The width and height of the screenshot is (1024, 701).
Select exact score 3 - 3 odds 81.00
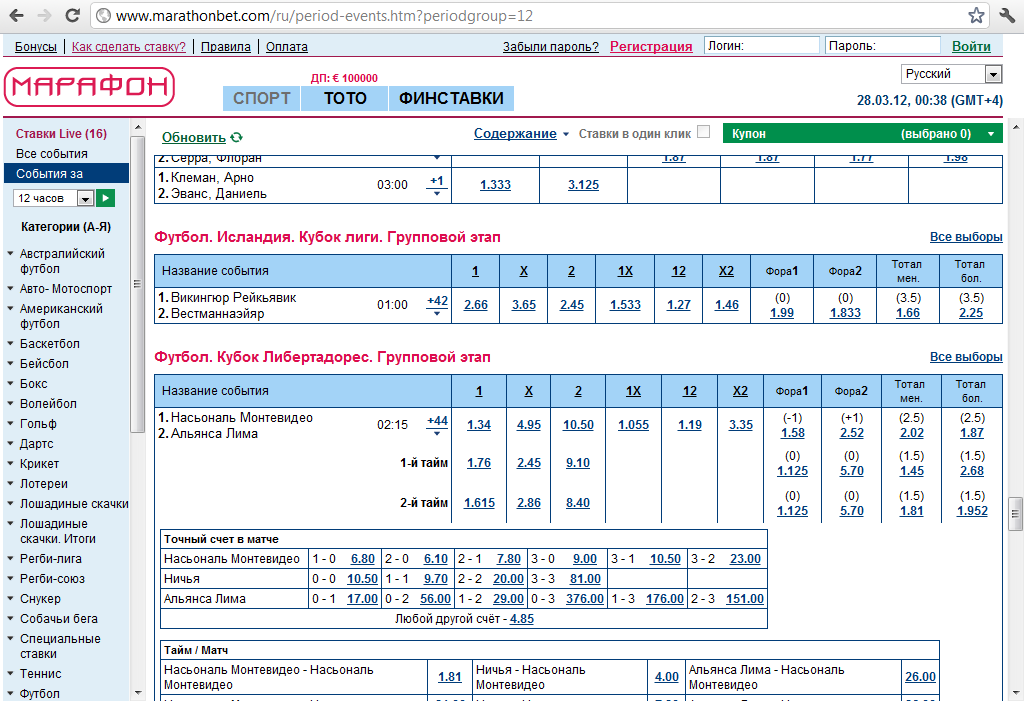(585, 579)
